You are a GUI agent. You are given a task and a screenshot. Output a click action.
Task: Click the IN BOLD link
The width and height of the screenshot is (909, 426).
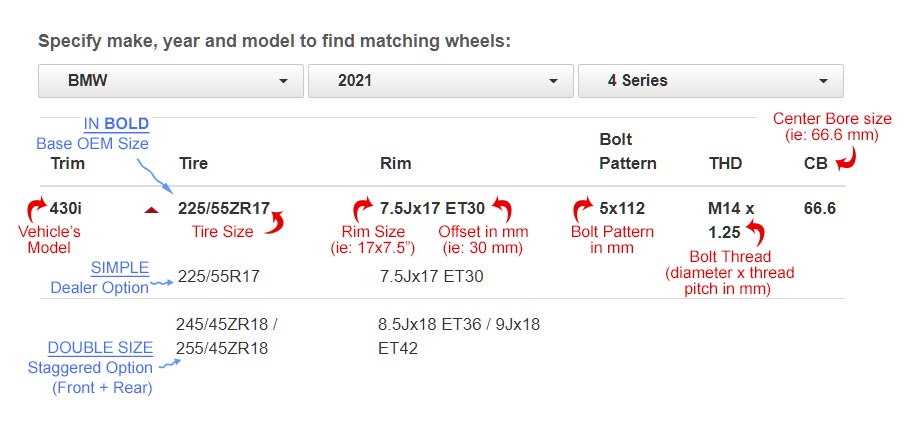pos(116,124)
